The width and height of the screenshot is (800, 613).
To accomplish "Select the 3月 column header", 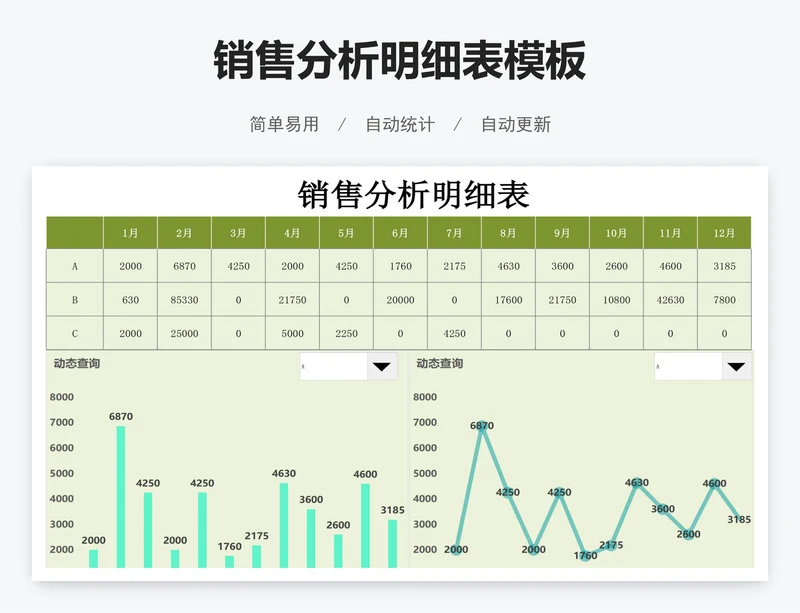I will pos(238,233).
